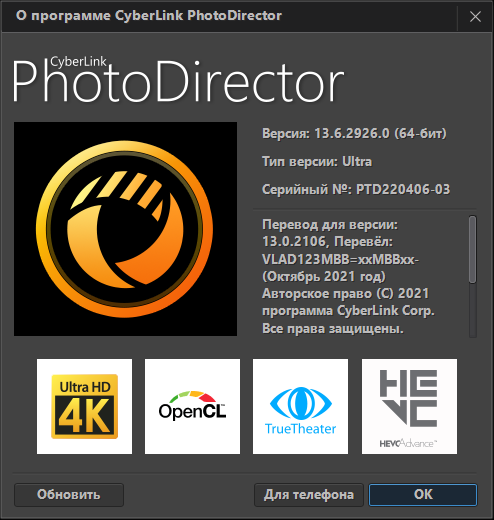This screenshot has width=494, height=520.
Task: Click the Ultra HD 4K badge icon
Action: click(x=84, y=406)
